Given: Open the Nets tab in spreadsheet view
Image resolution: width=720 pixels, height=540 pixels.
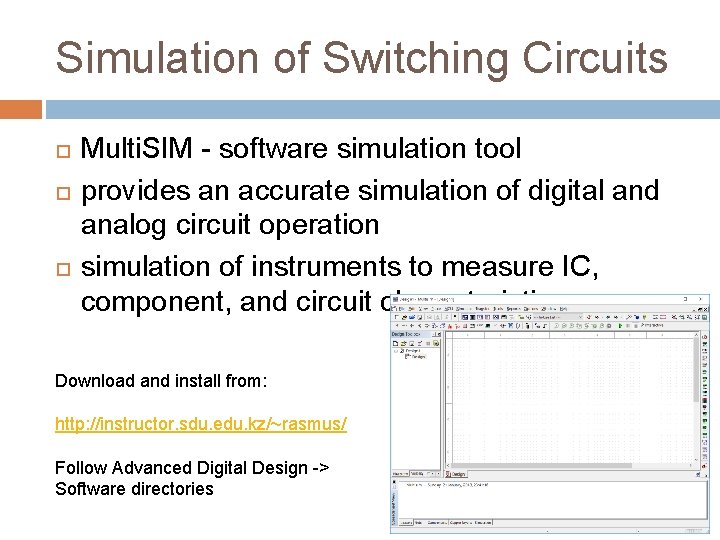Looking at the screenshot, I should [x=419, y=523].
